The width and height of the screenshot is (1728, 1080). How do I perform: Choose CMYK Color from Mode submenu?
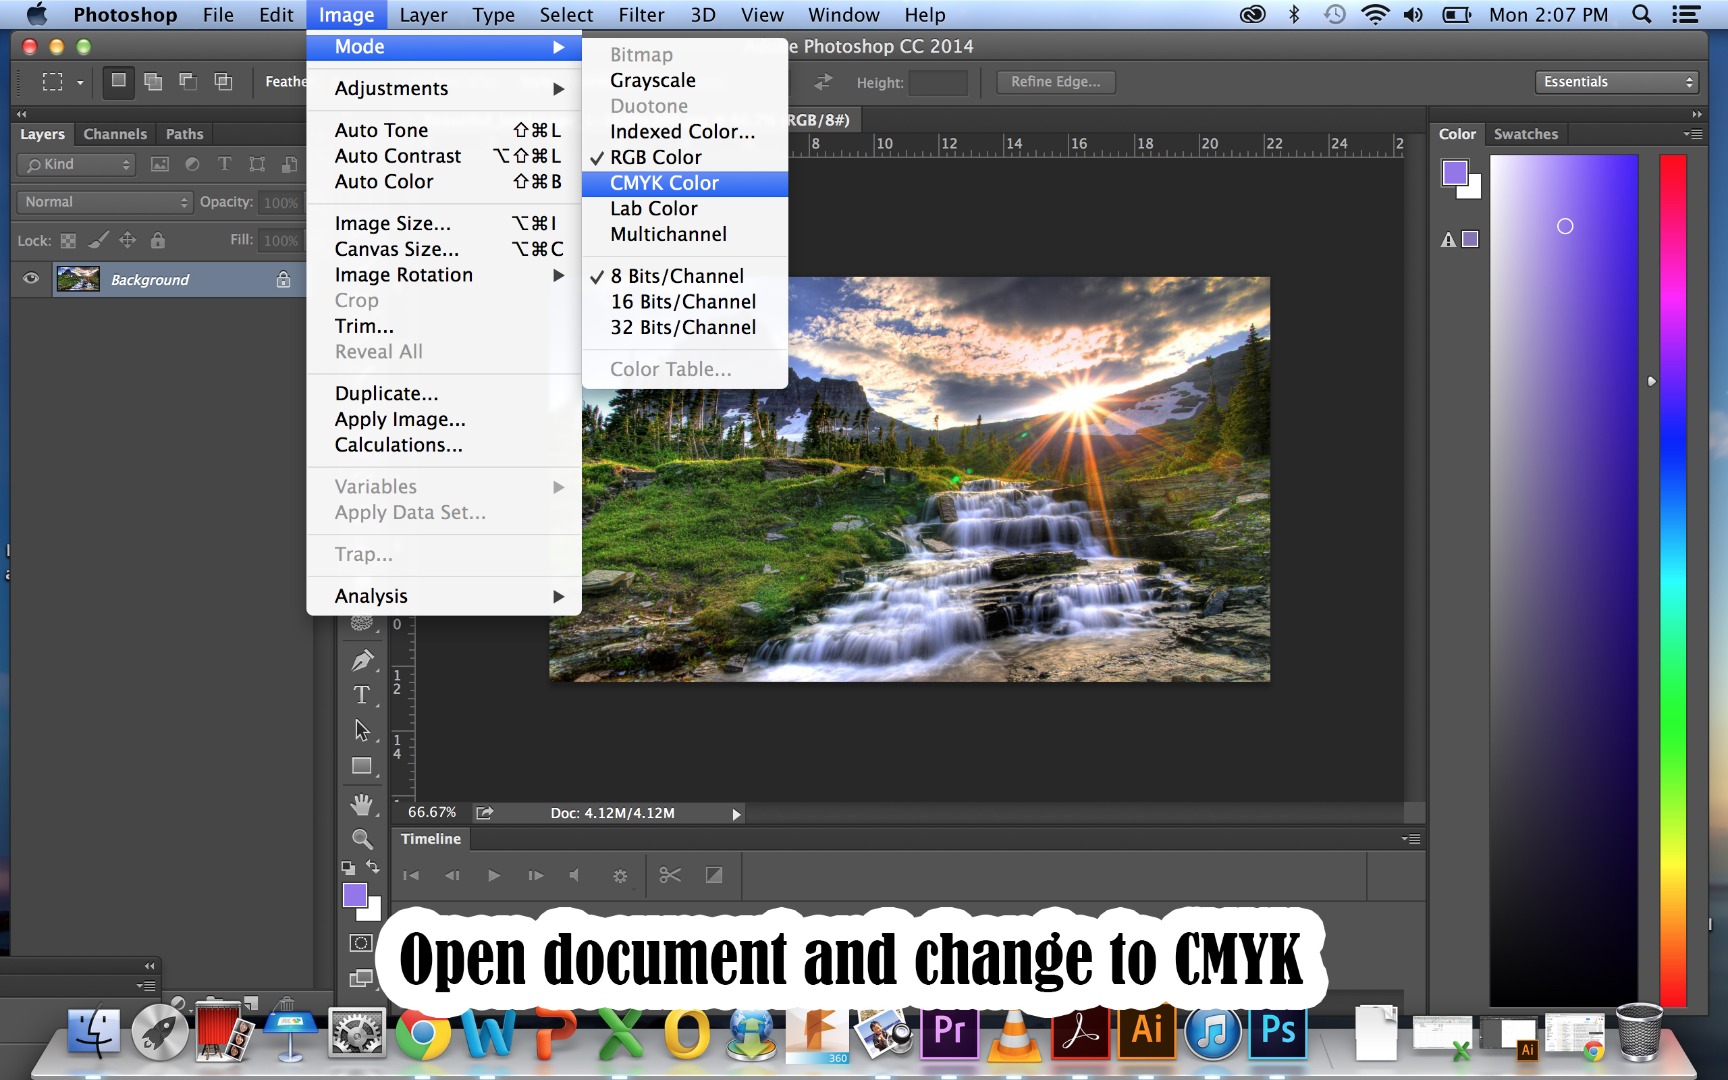click(685, 183)
